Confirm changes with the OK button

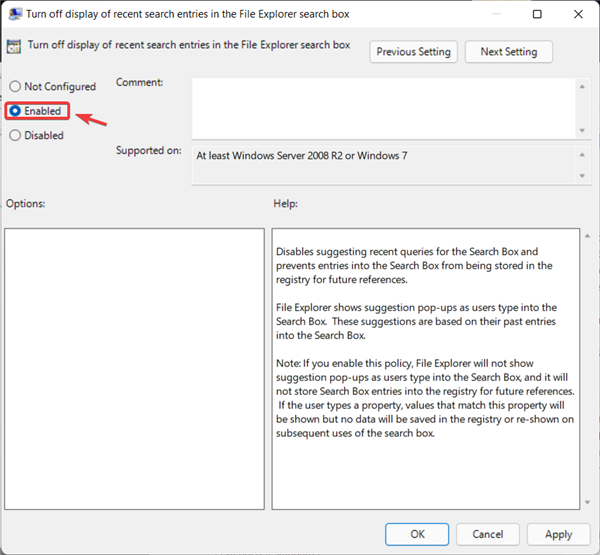[417, 534]
